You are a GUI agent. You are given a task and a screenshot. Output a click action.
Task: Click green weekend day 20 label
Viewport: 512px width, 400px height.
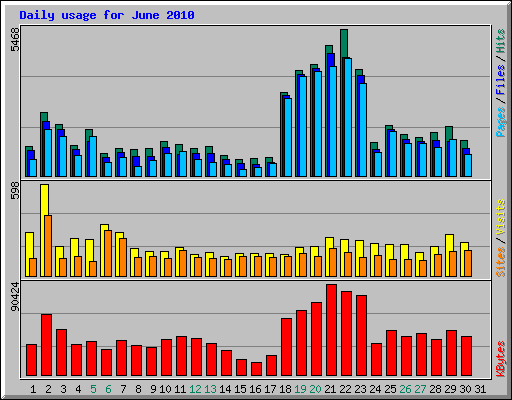315,389
